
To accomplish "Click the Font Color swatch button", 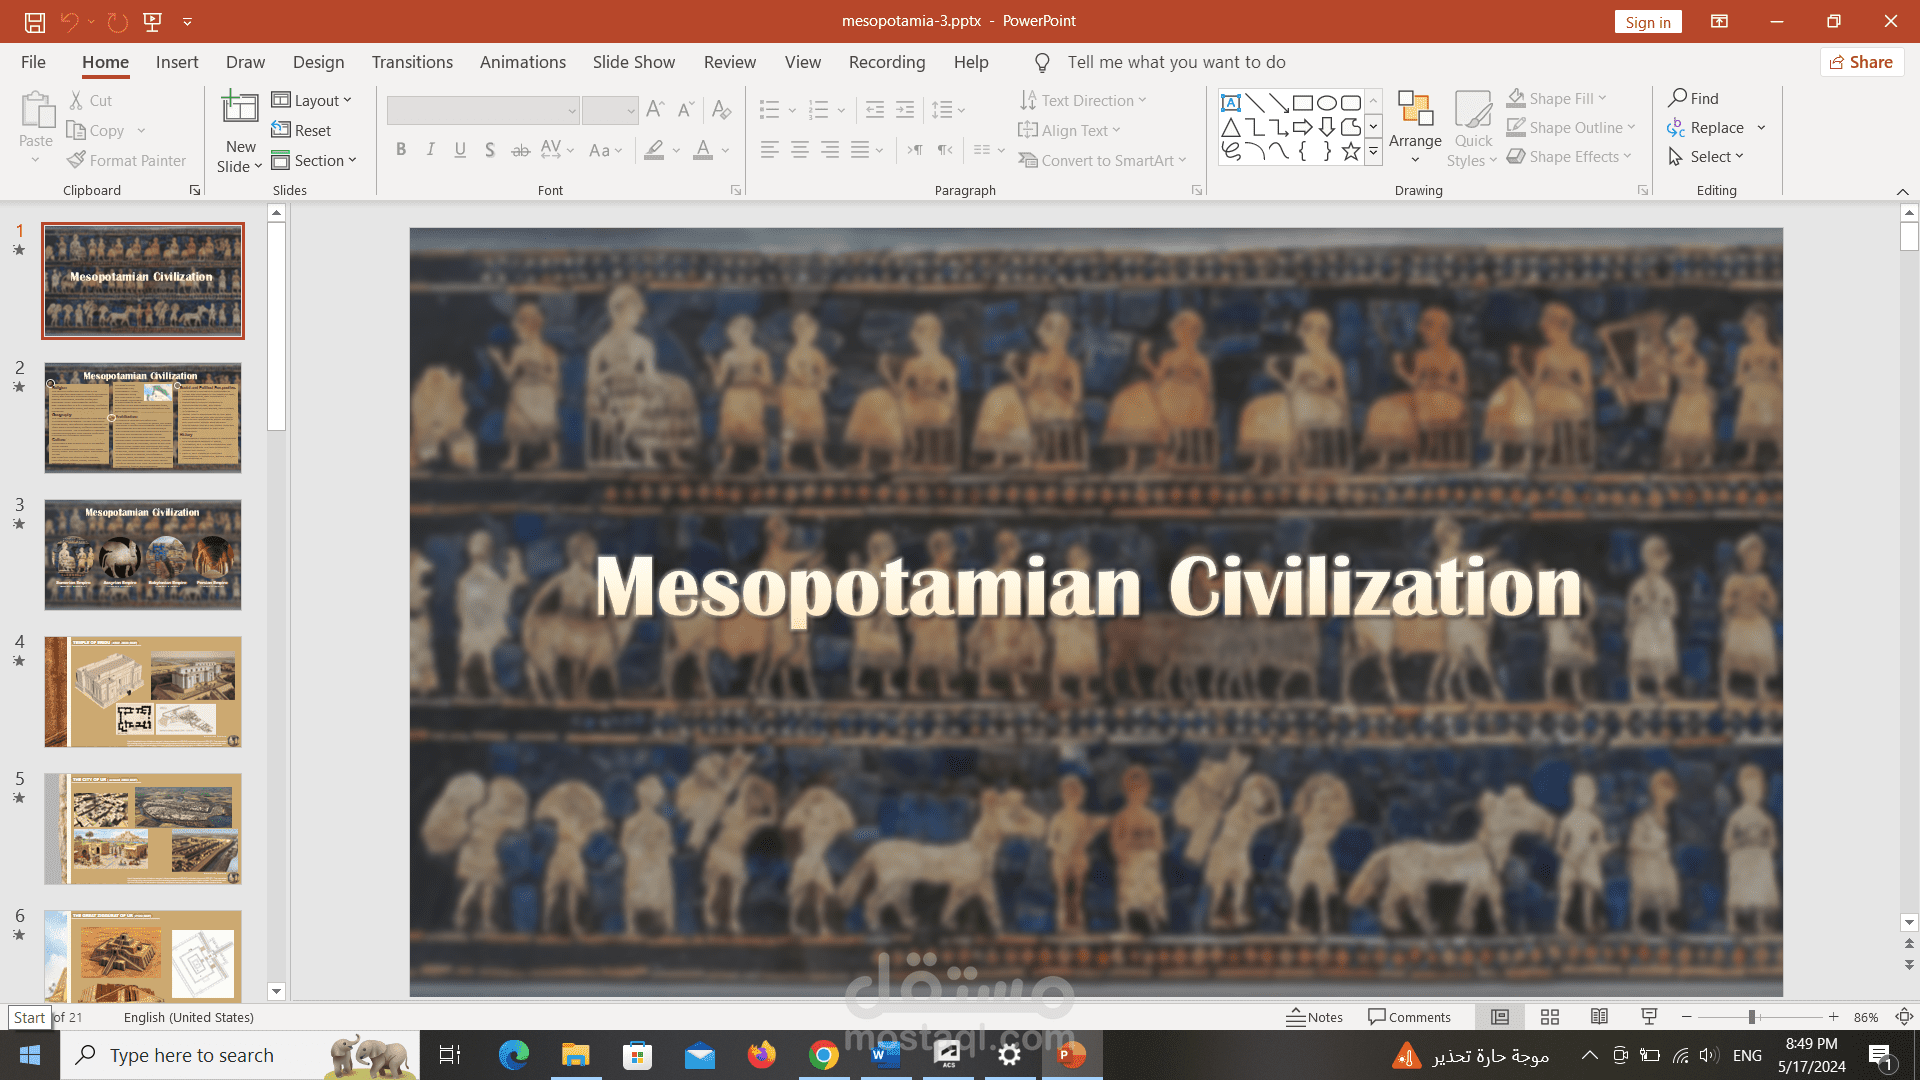I will click(703, 150).
